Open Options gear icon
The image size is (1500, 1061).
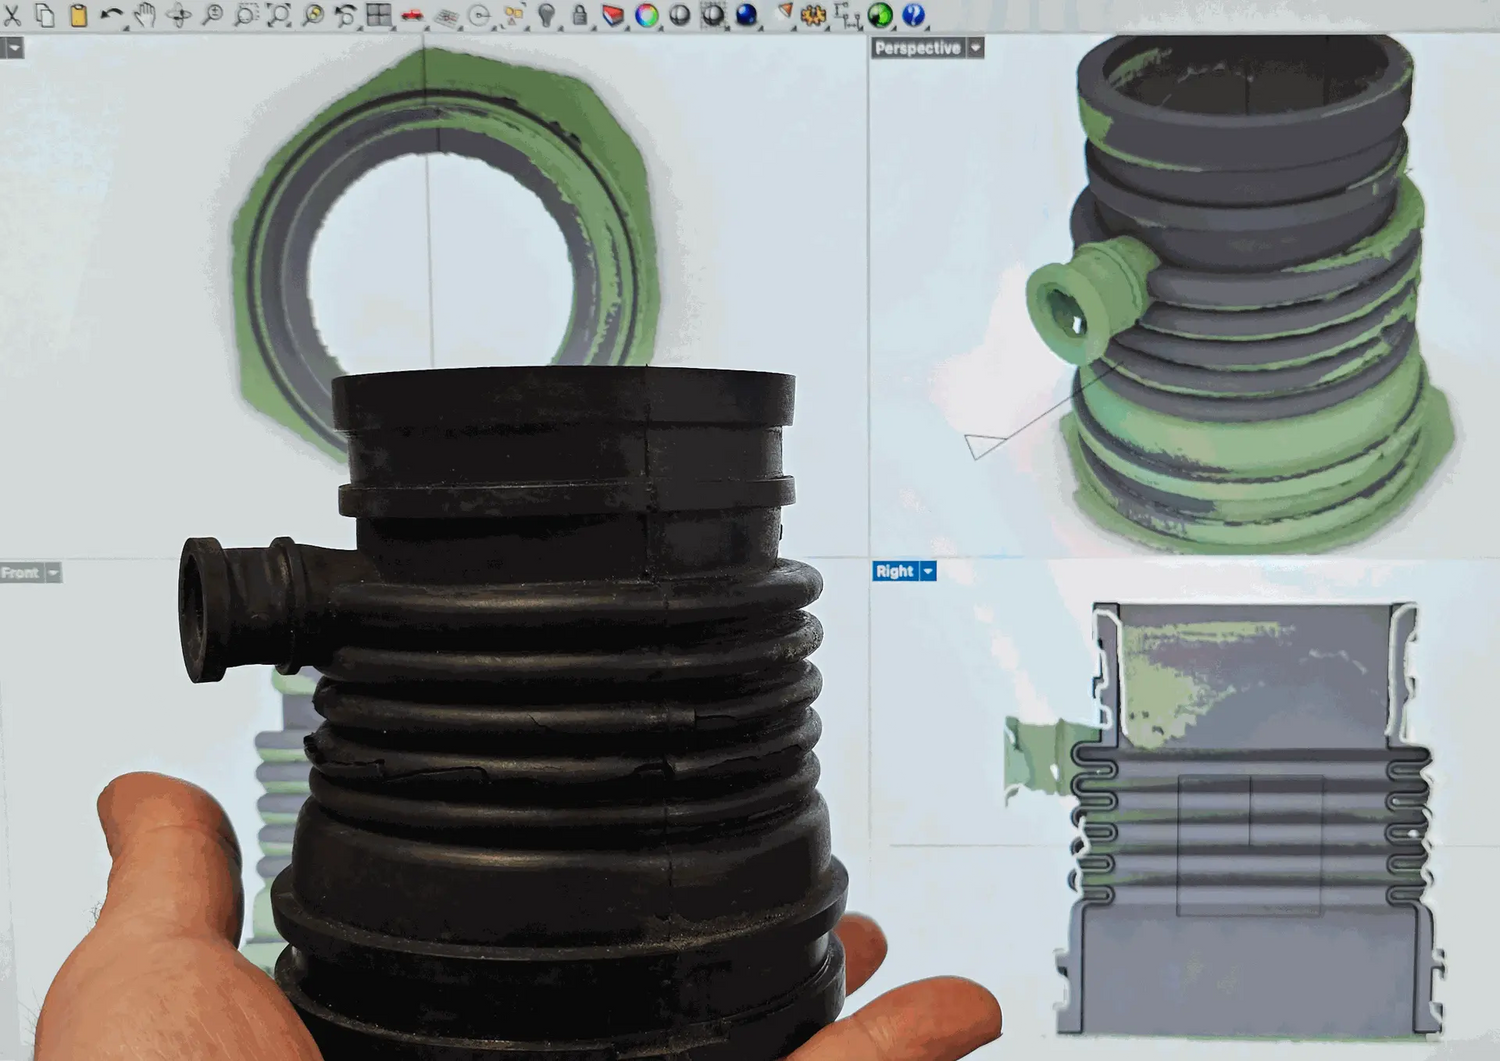pos(813,14)
